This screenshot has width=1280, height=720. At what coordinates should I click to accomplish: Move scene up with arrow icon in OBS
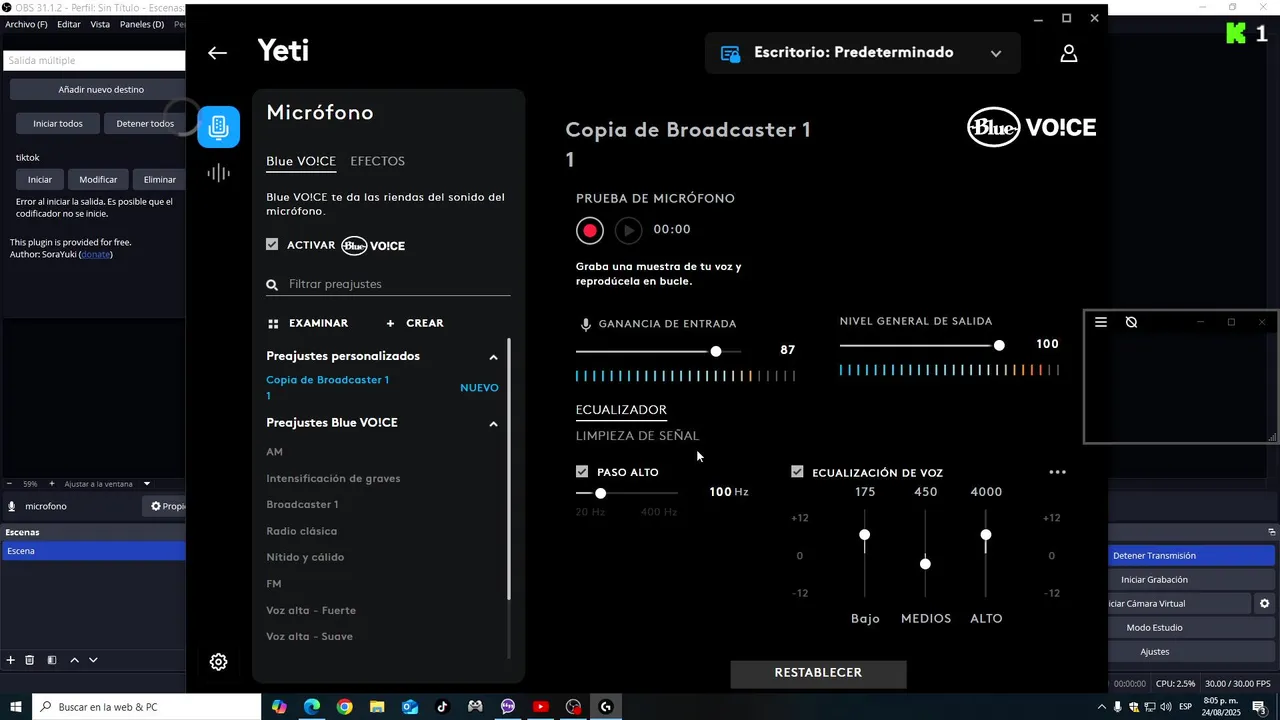point(74,660)
